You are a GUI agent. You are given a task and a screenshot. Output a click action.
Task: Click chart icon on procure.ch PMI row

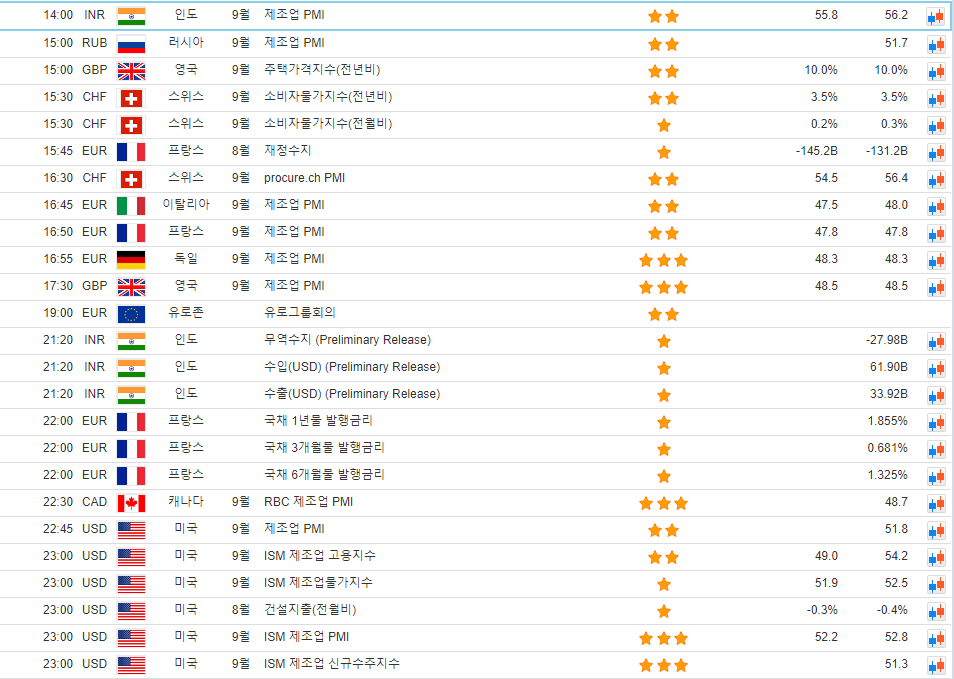tap(935, 179)
